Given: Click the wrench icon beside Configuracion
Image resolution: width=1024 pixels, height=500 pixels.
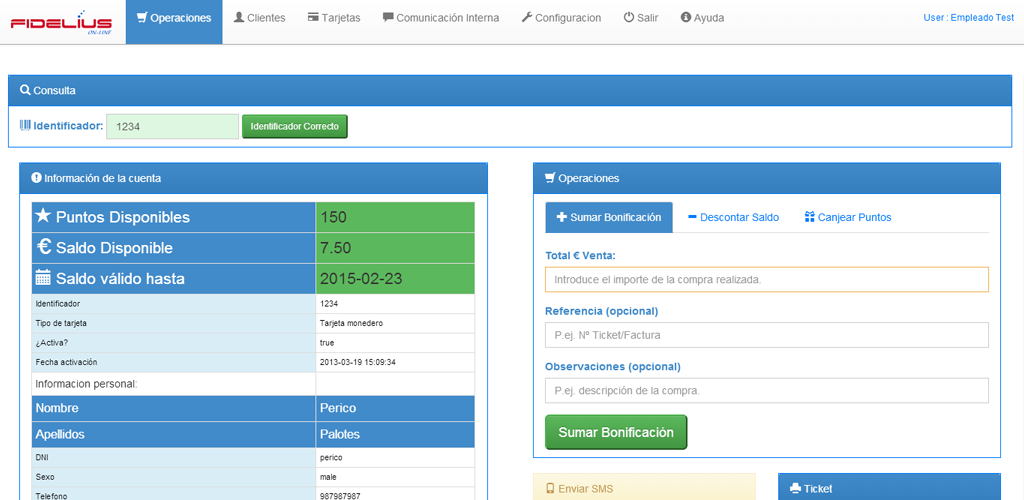Looking at the screenshot, I should (526, 18).
